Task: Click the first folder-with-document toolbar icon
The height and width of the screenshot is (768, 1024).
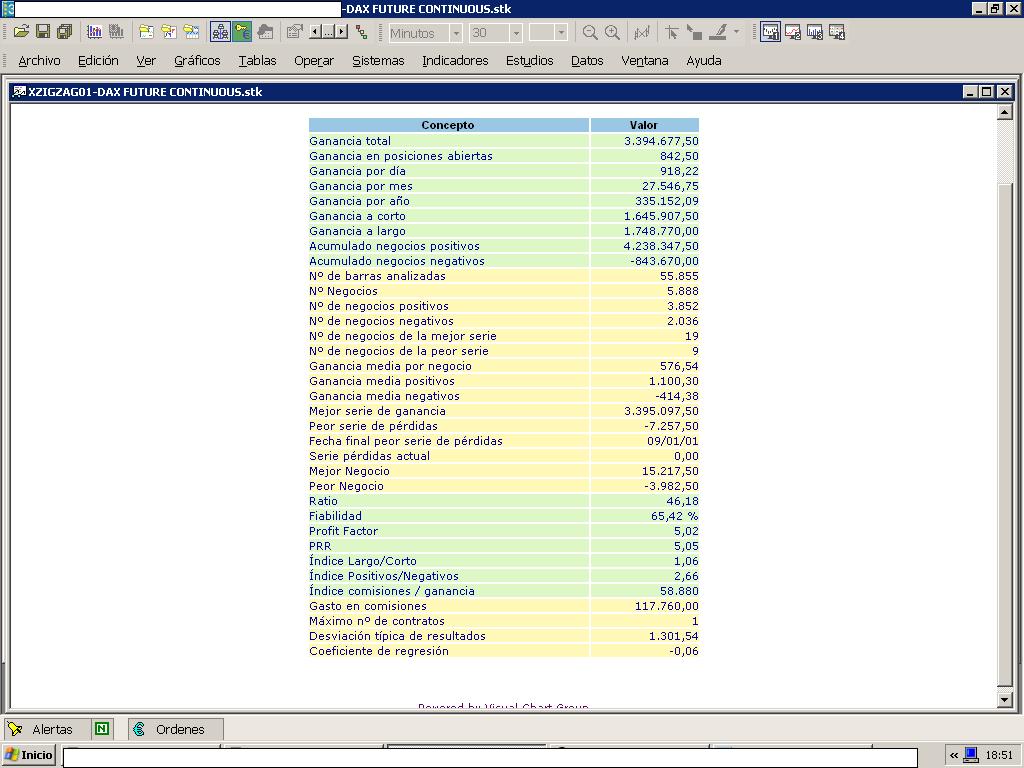Action: (x=146, y=31)
